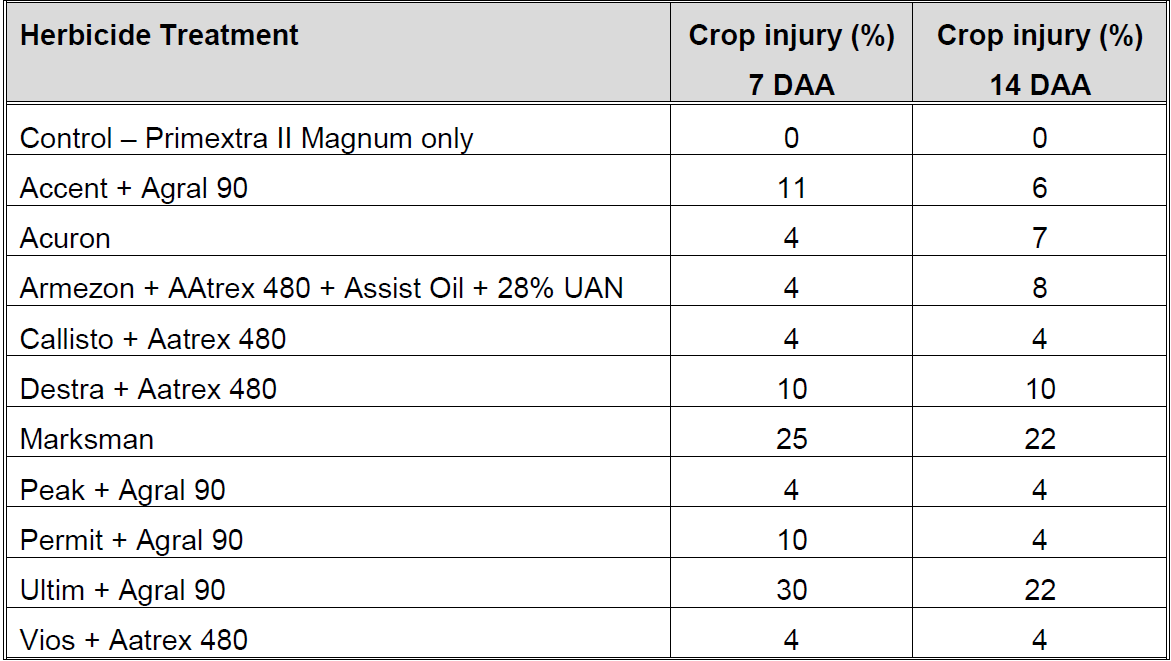This screenshot has height=661, width=1171.
Task: Click Armezon's 14 DAA injury value 8
Action: pyautogui.click(x=1040, y=289)
